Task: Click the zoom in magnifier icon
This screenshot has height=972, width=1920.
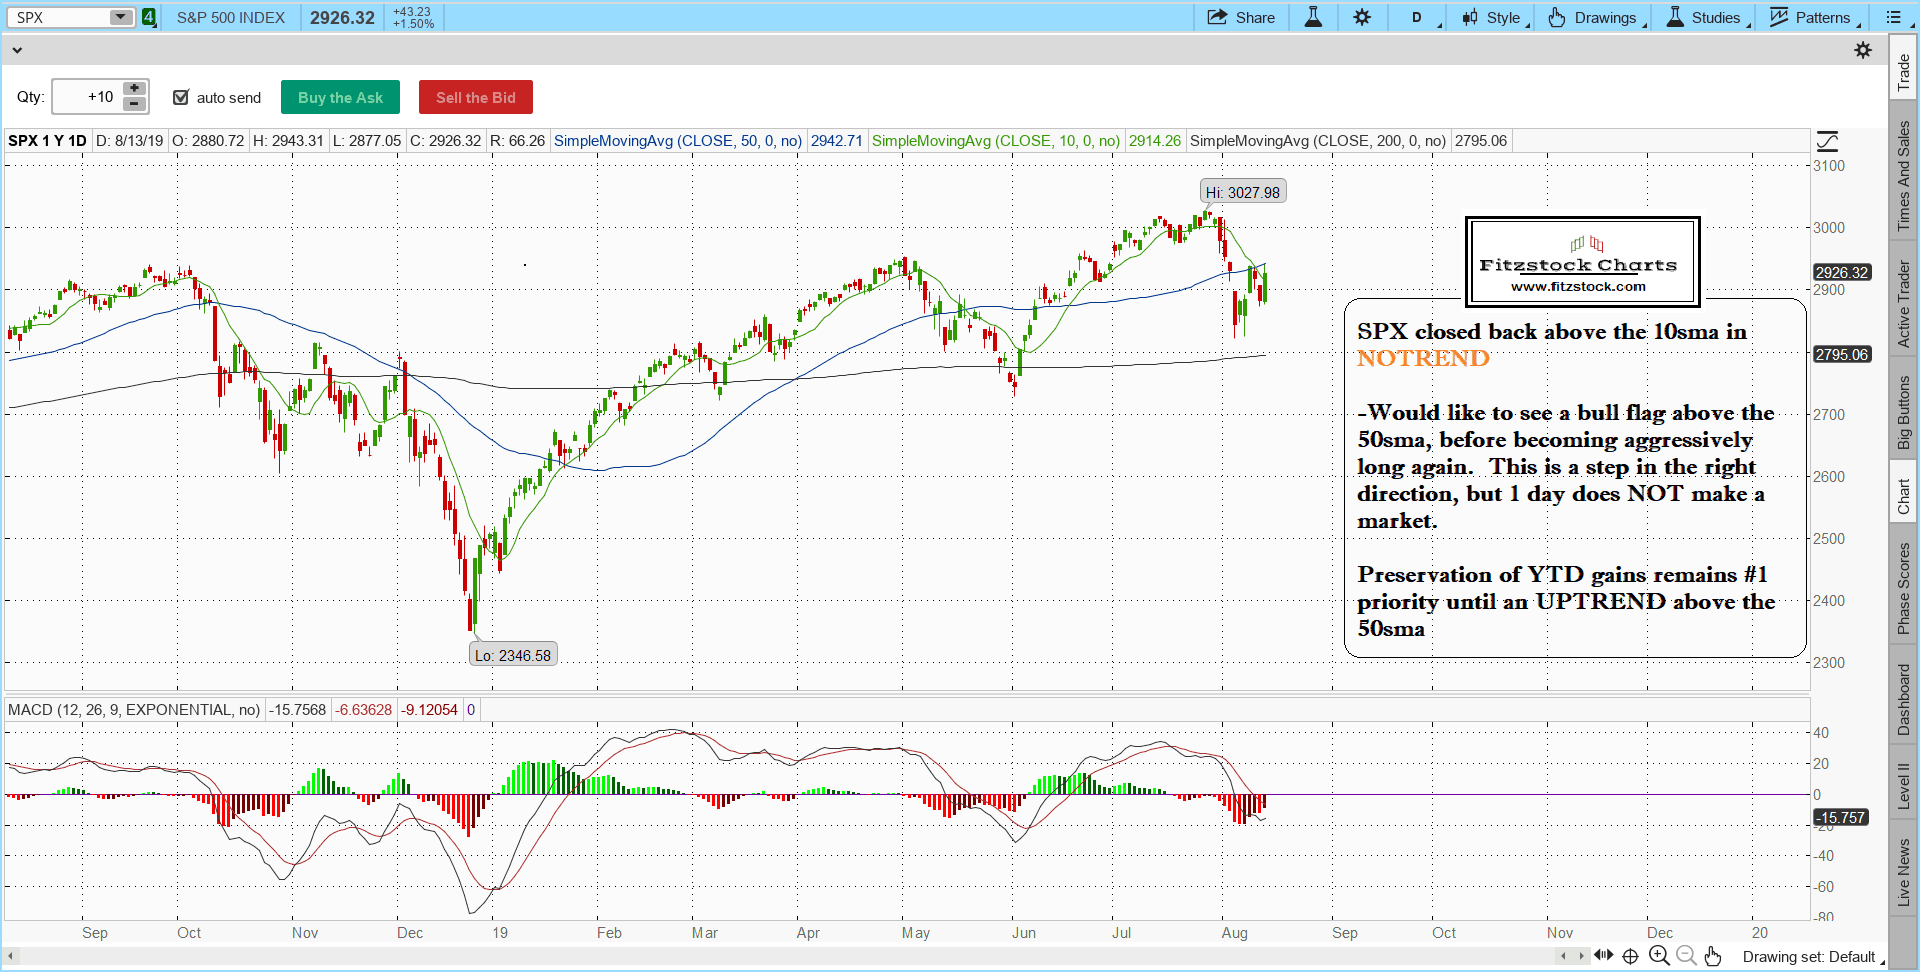Action: [1659, 956]
